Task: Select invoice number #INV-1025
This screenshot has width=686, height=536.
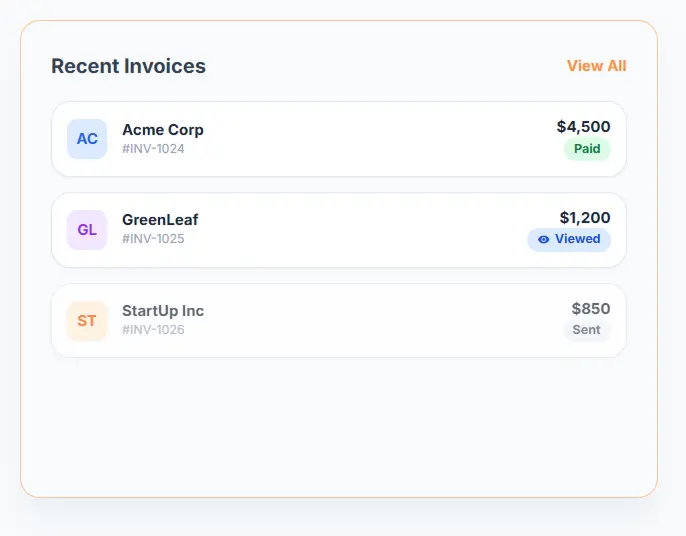Action: pos(153,239)
